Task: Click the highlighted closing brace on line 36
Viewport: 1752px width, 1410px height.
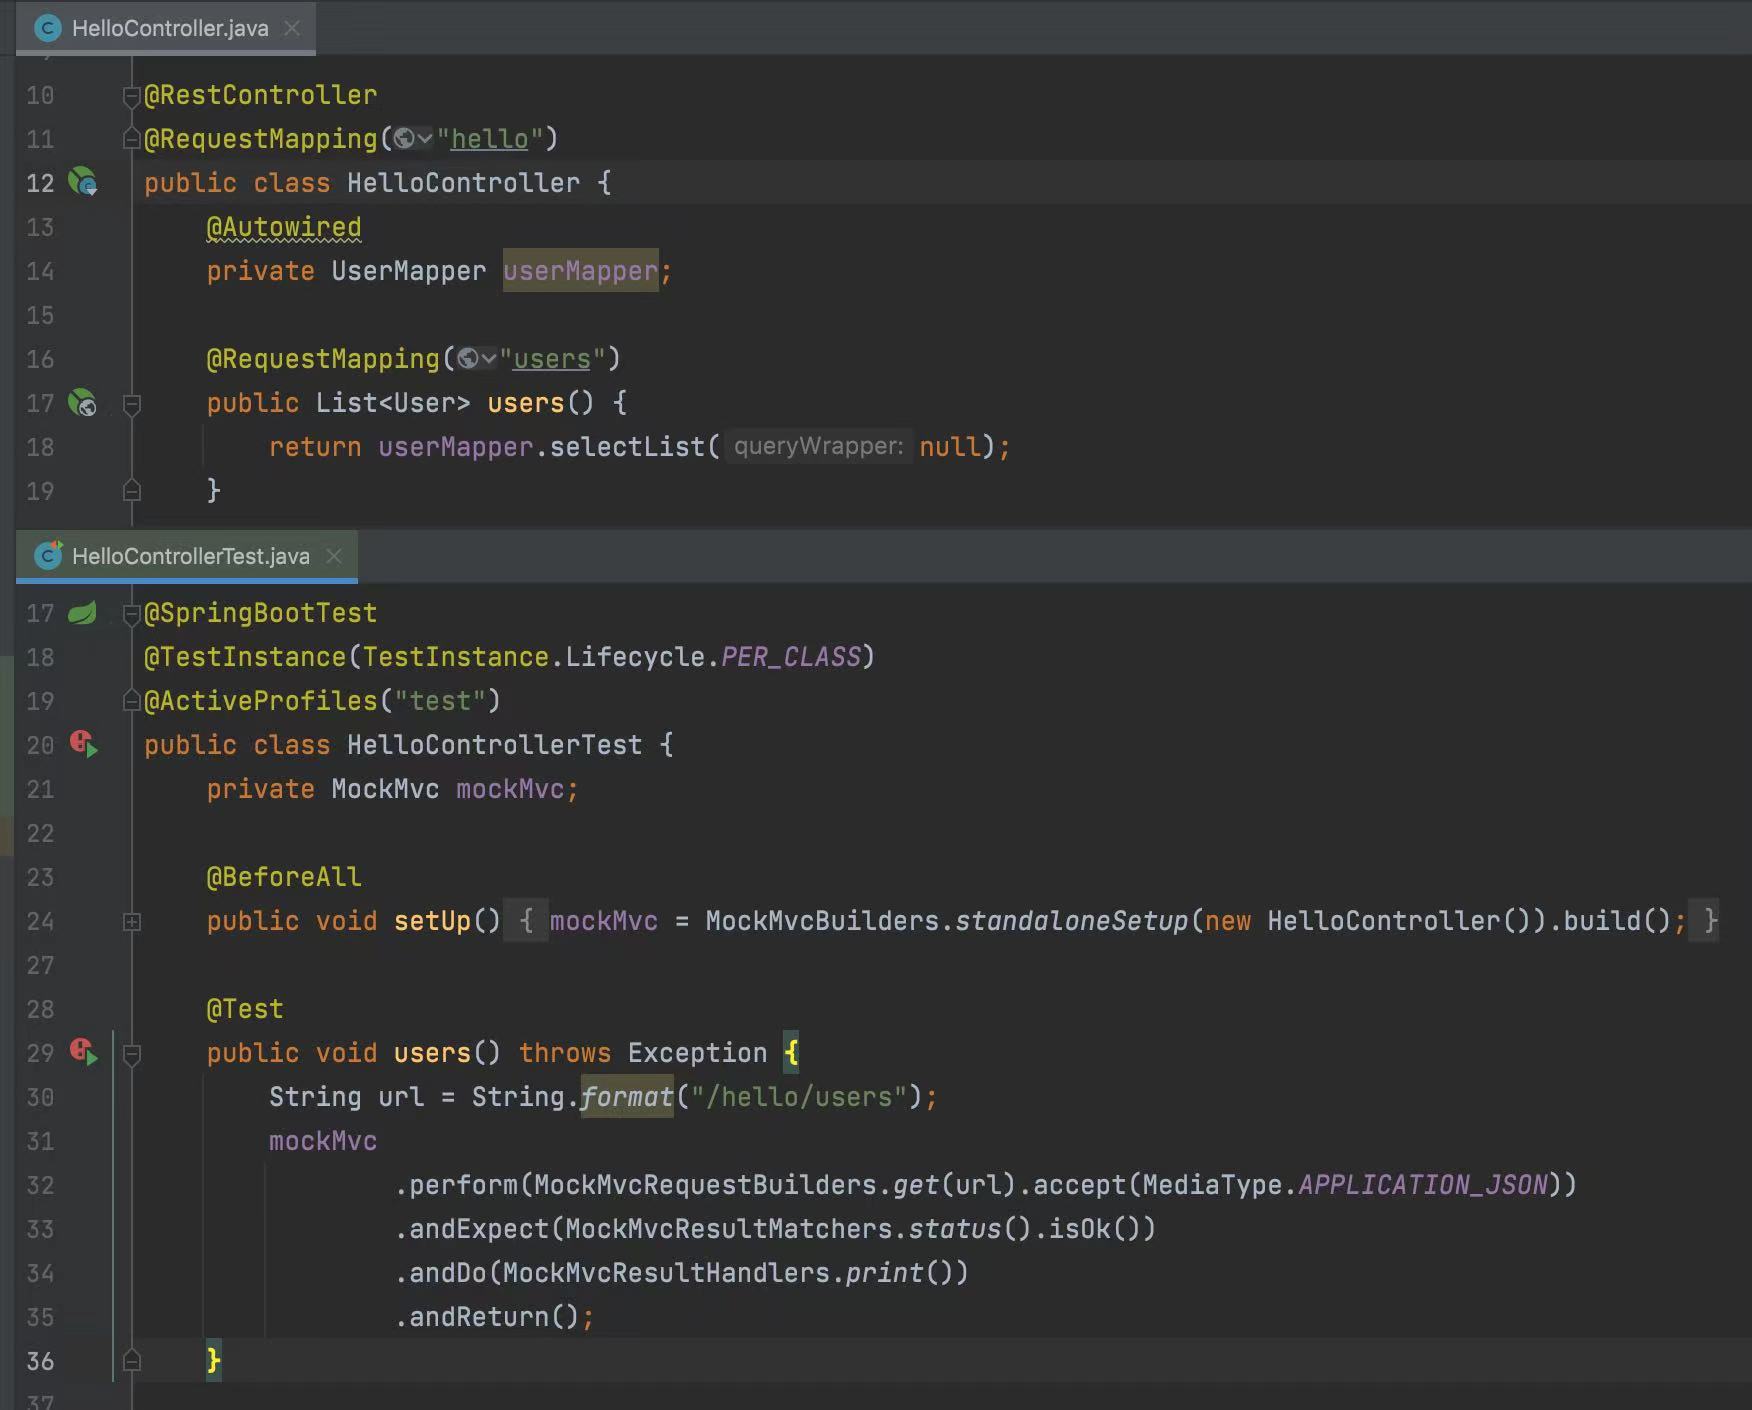Action: (x=213, y=1361)
